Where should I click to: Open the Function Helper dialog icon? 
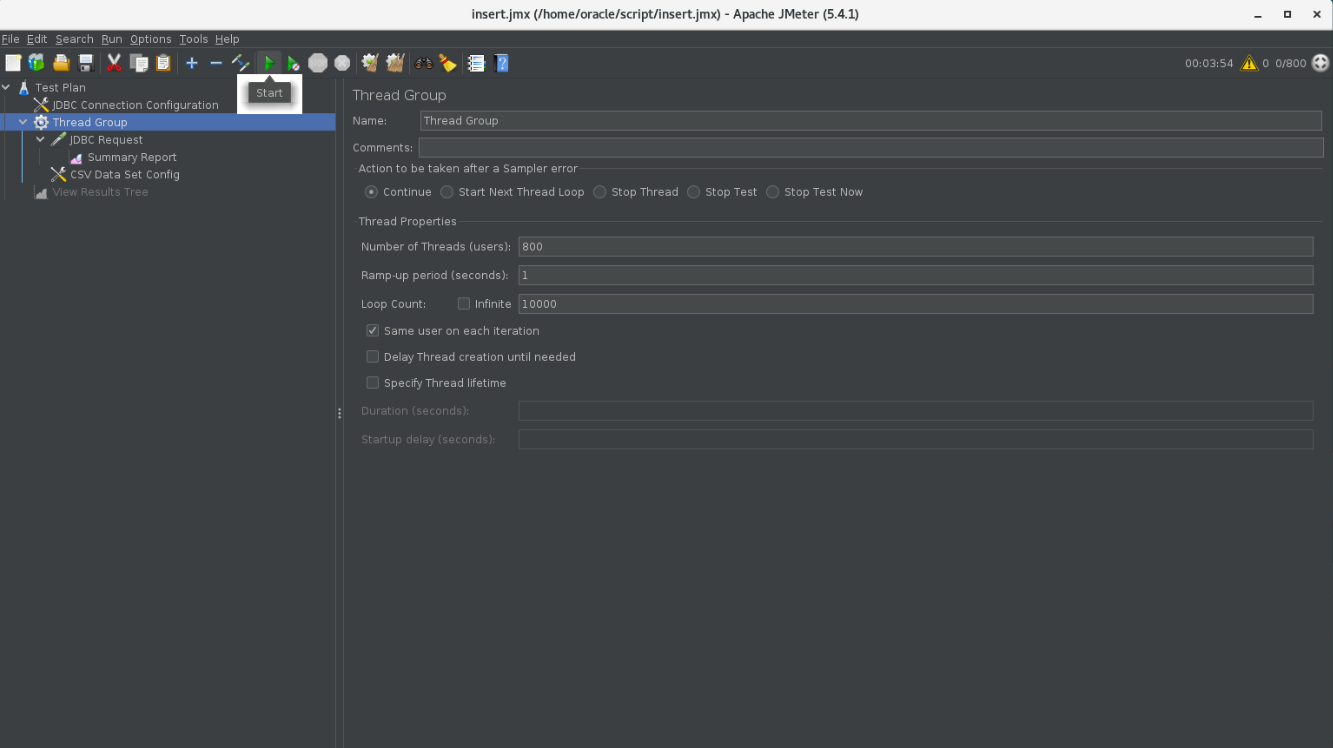pos(477,63)
